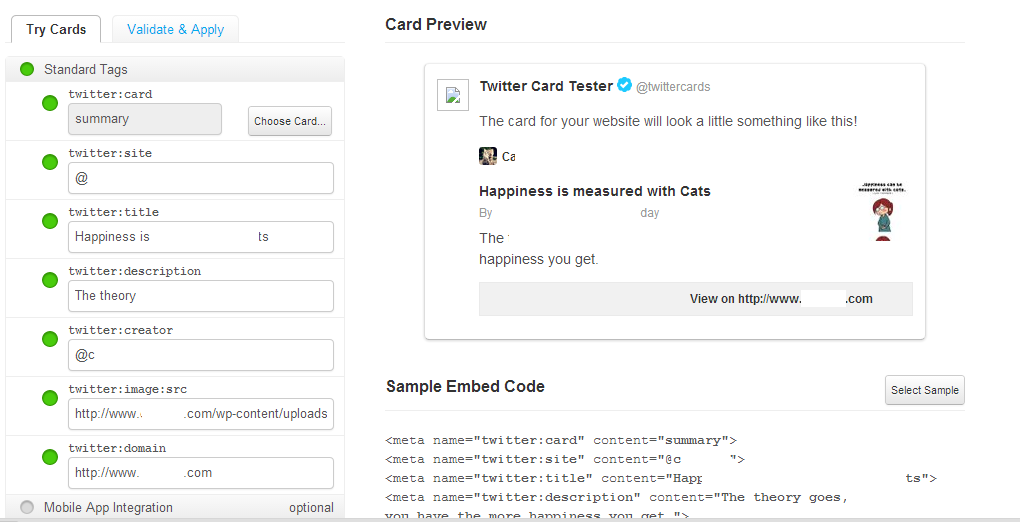Click into the twitter:description input field
The image size is (1020, 522).
(201, 295)
